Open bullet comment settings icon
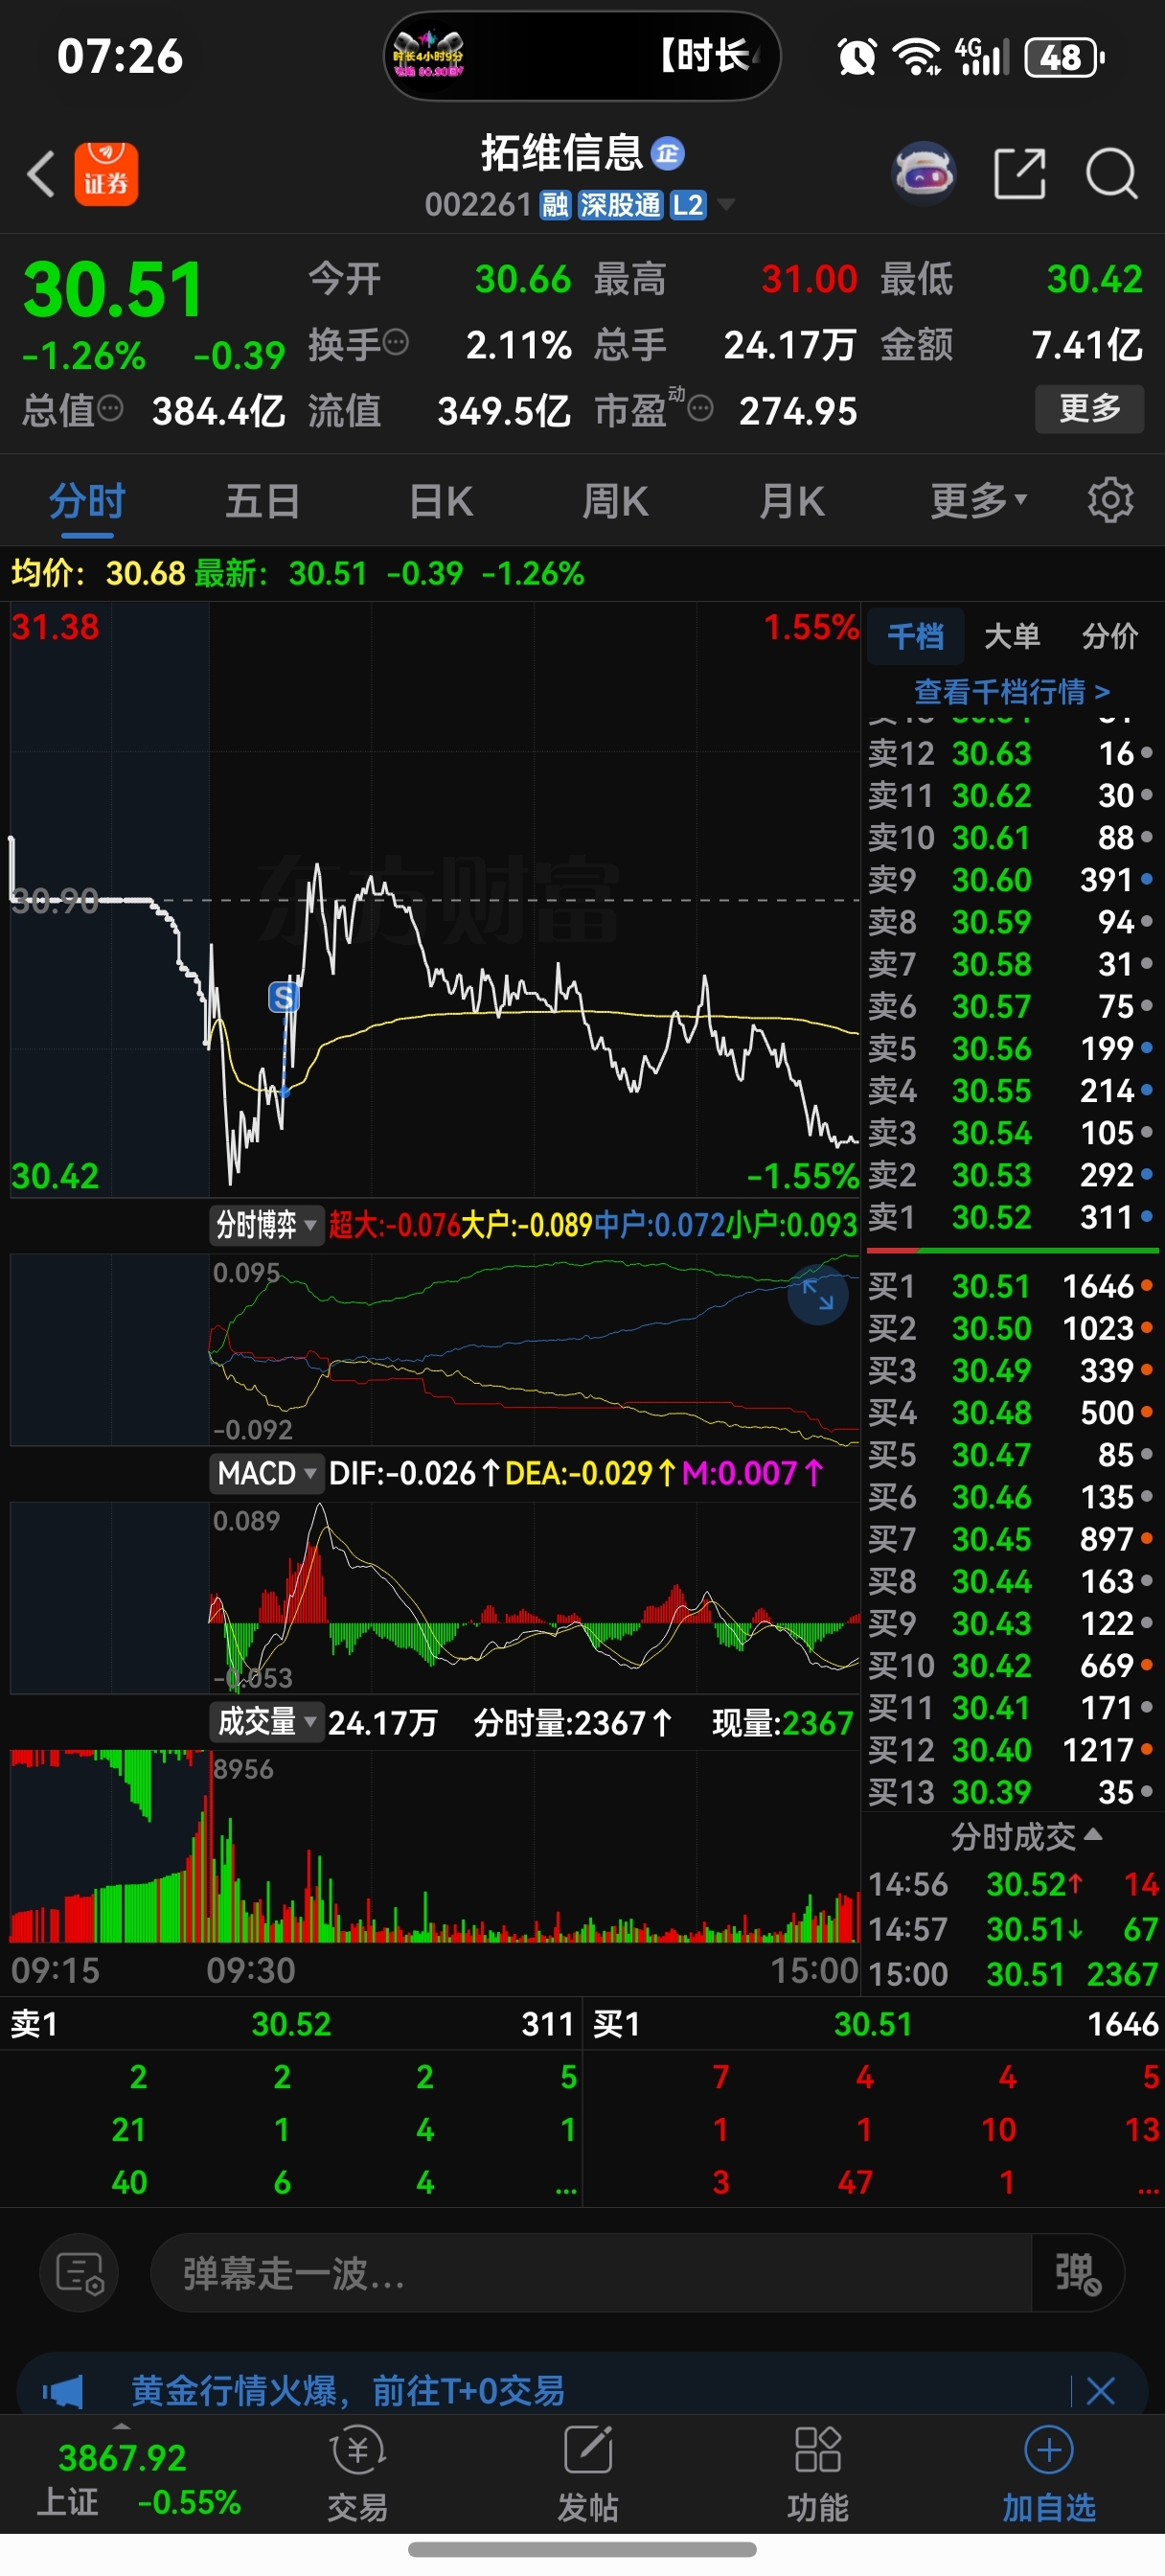 [x=79, y=2272]
